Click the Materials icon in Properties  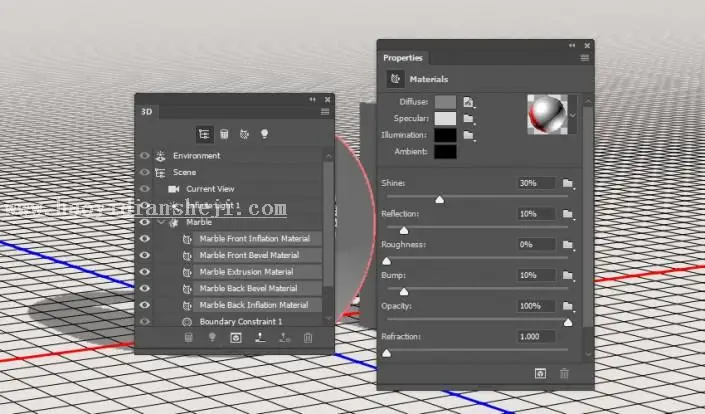pyautogui.click(x=396, y=79)
